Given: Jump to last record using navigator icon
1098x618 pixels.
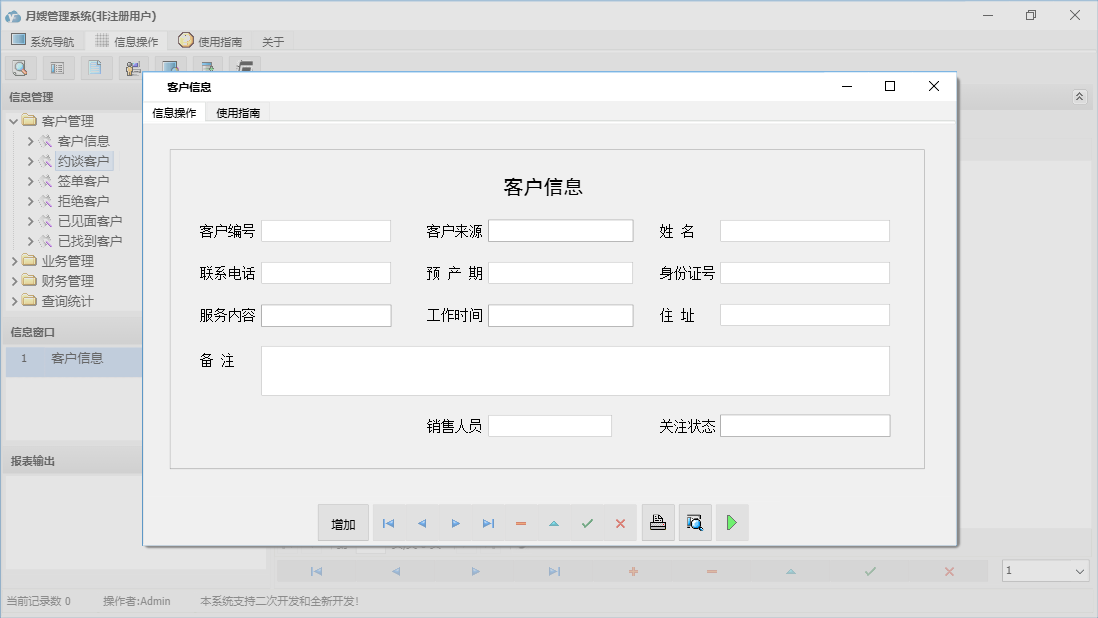Looking at the screenshot, I should pyautogui.click(x=488, y=522).
